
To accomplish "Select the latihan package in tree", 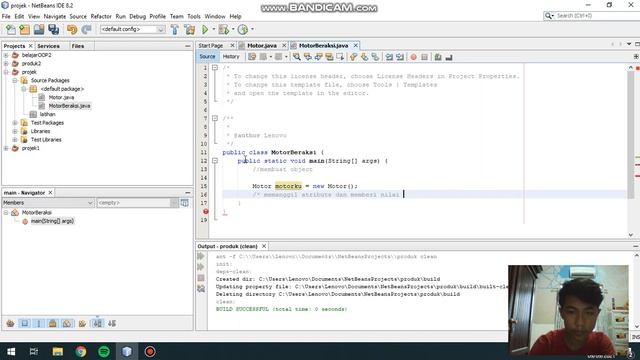I will pyautogui.click(x=47, y=114).
